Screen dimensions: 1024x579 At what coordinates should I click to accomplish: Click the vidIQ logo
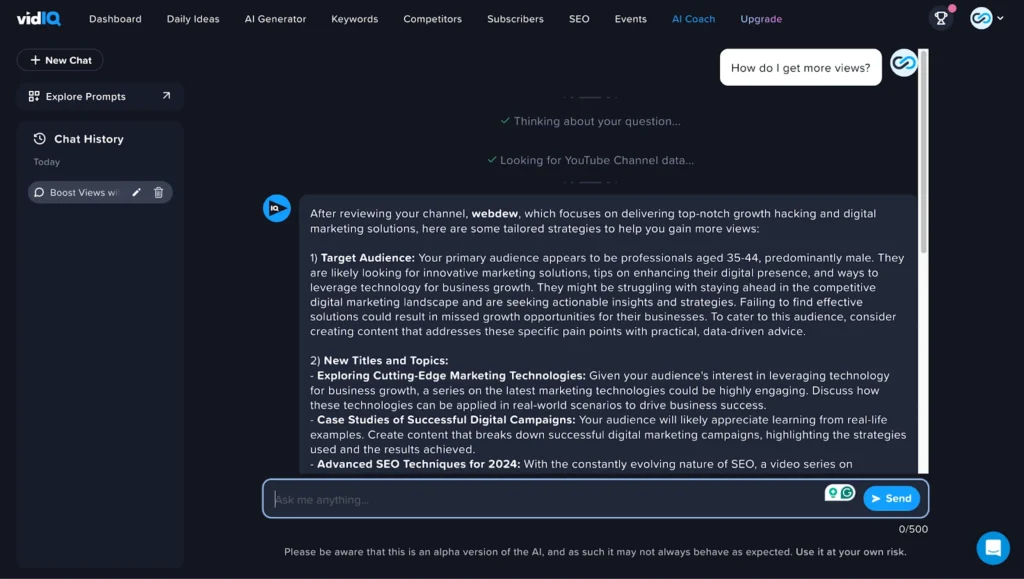38,18
